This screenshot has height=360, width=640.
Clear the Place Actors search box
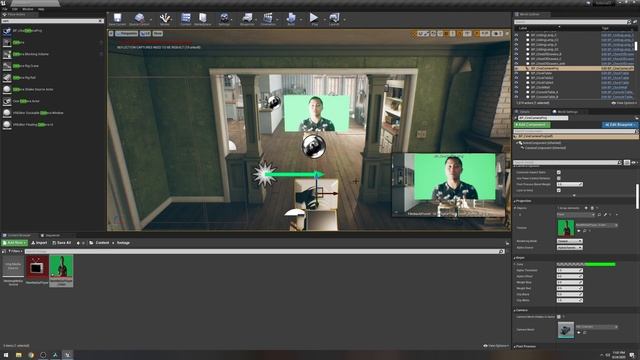(100, 21)
